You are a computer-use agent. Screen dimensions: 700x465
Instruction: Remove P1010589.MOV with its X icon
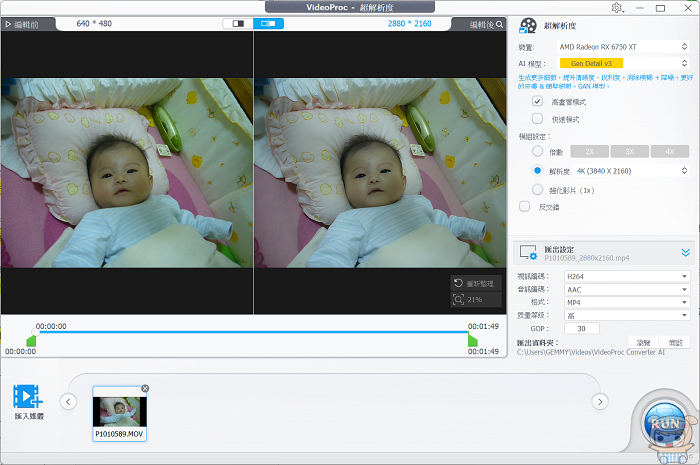(145, 388)
